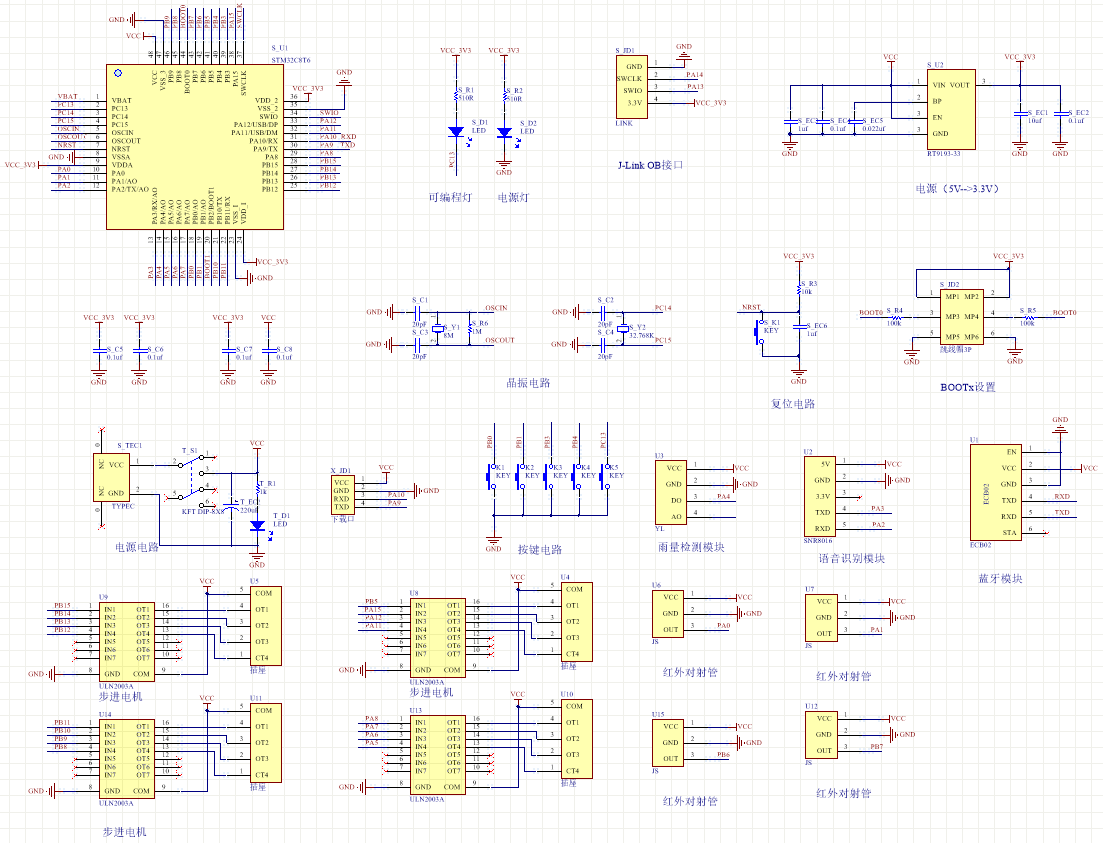The width and height of the screenshot is (1103, 843).
Task: Click the BOOTx设置 section label
Action: pos(968,387)
